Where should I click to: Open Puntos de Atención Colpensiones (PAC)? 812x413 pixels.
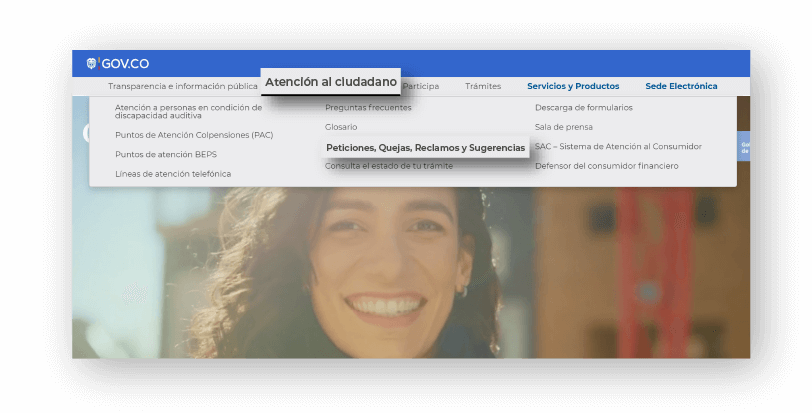tap(194, 135)
